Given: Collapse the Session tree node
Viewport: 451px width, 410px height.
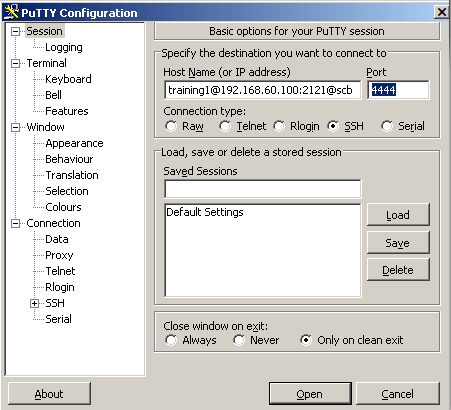Looking at the screenshot, I should point(15,32).
